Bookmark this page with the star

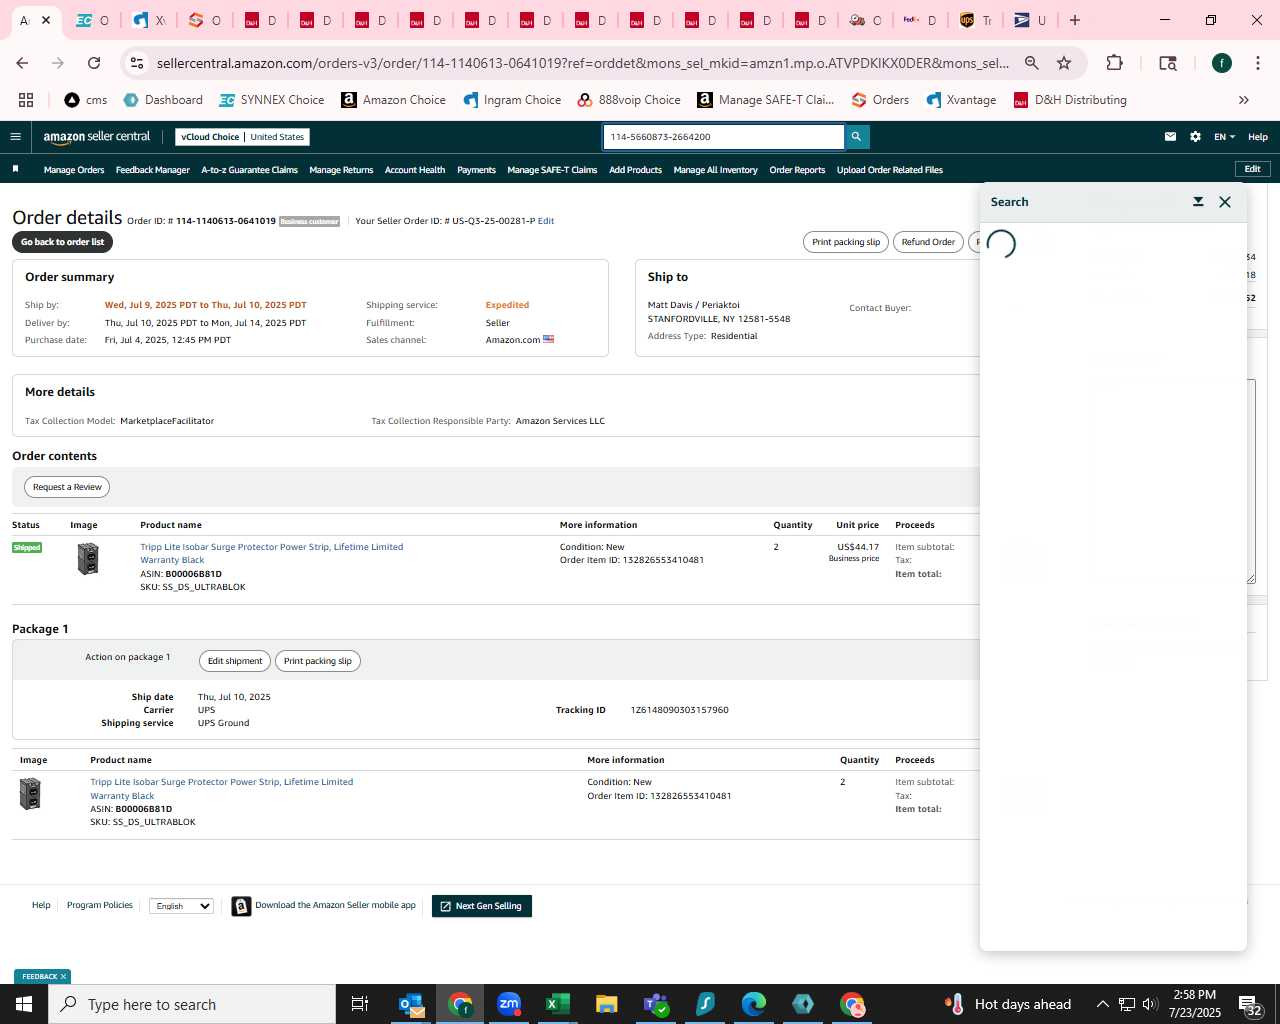(x=1064, y=63)
